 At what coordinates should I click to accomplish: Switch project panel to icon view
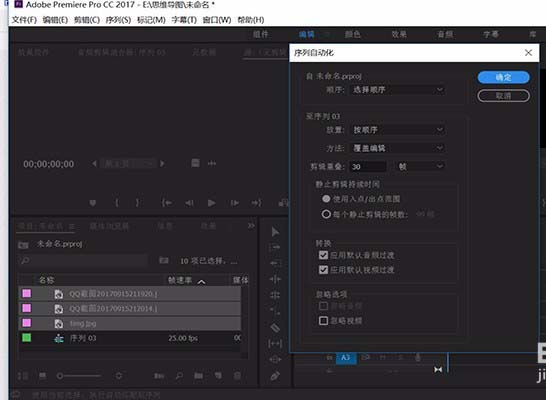tap(42, 376)
